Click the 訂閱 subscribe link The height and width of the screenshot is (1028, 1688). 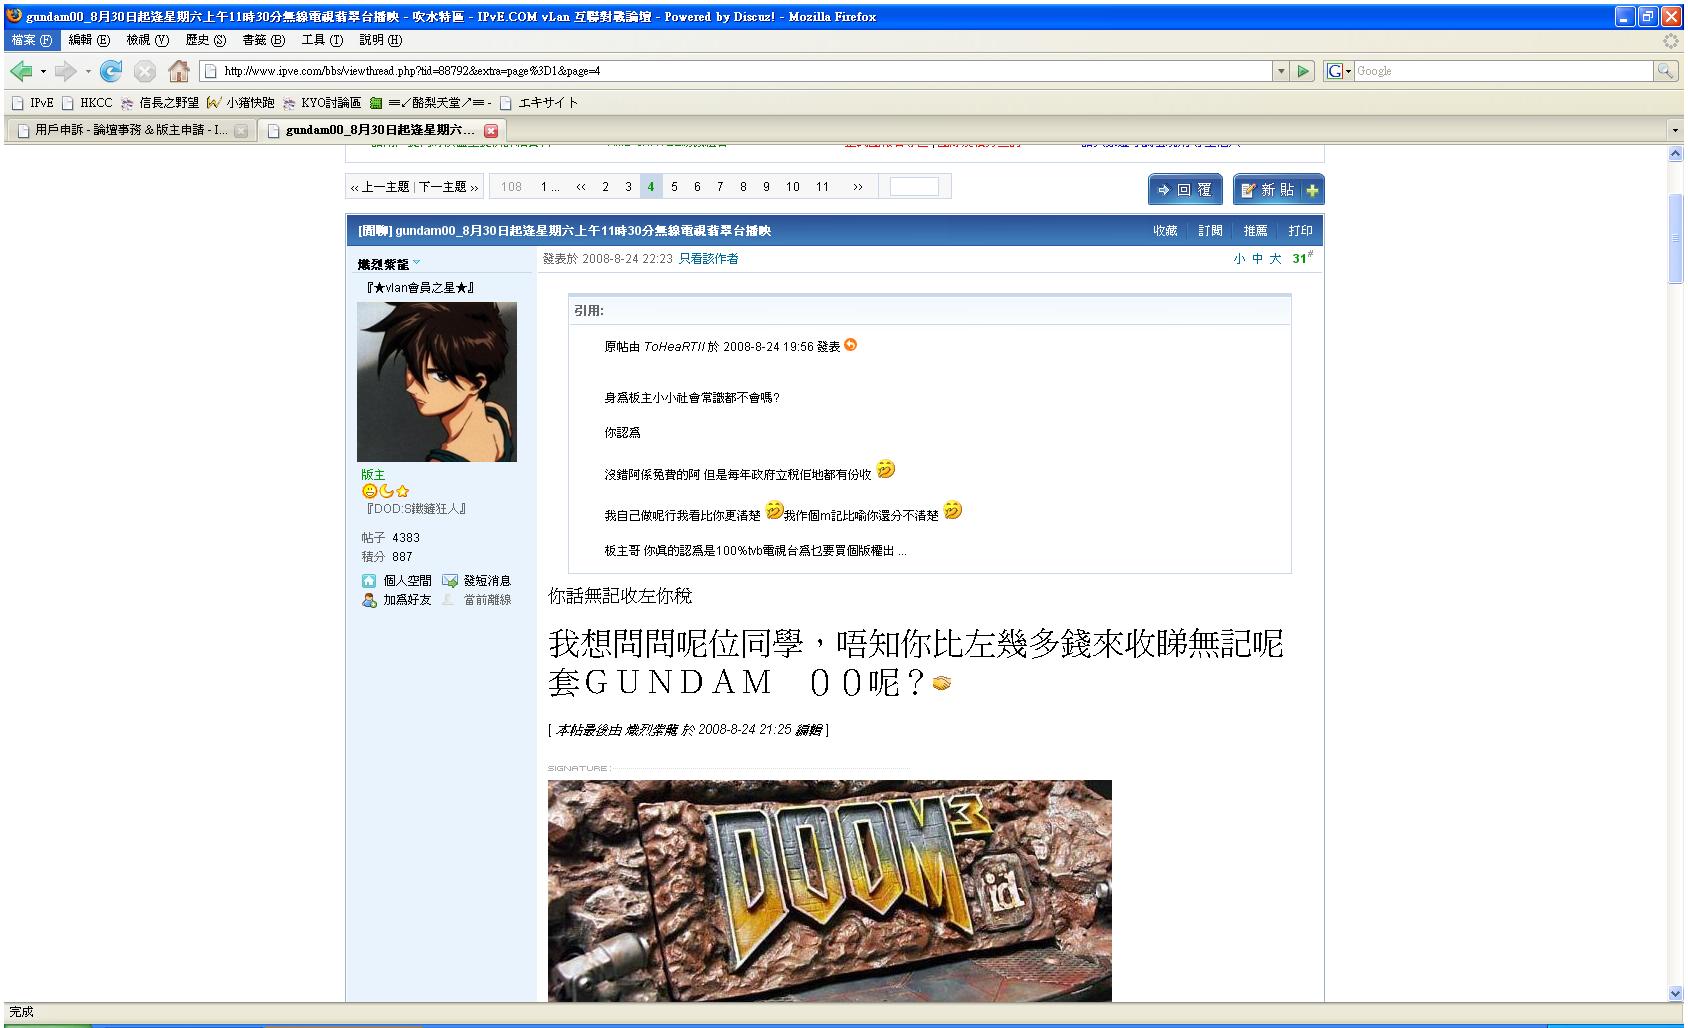tap(1210, 231)
